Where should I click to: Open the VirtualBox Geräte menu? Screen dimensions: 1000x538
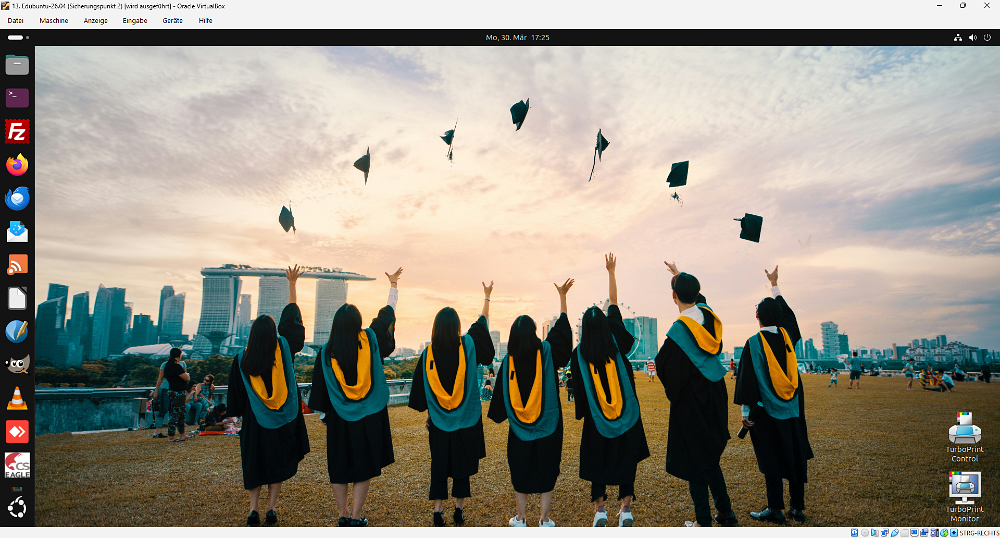point(173,20)
